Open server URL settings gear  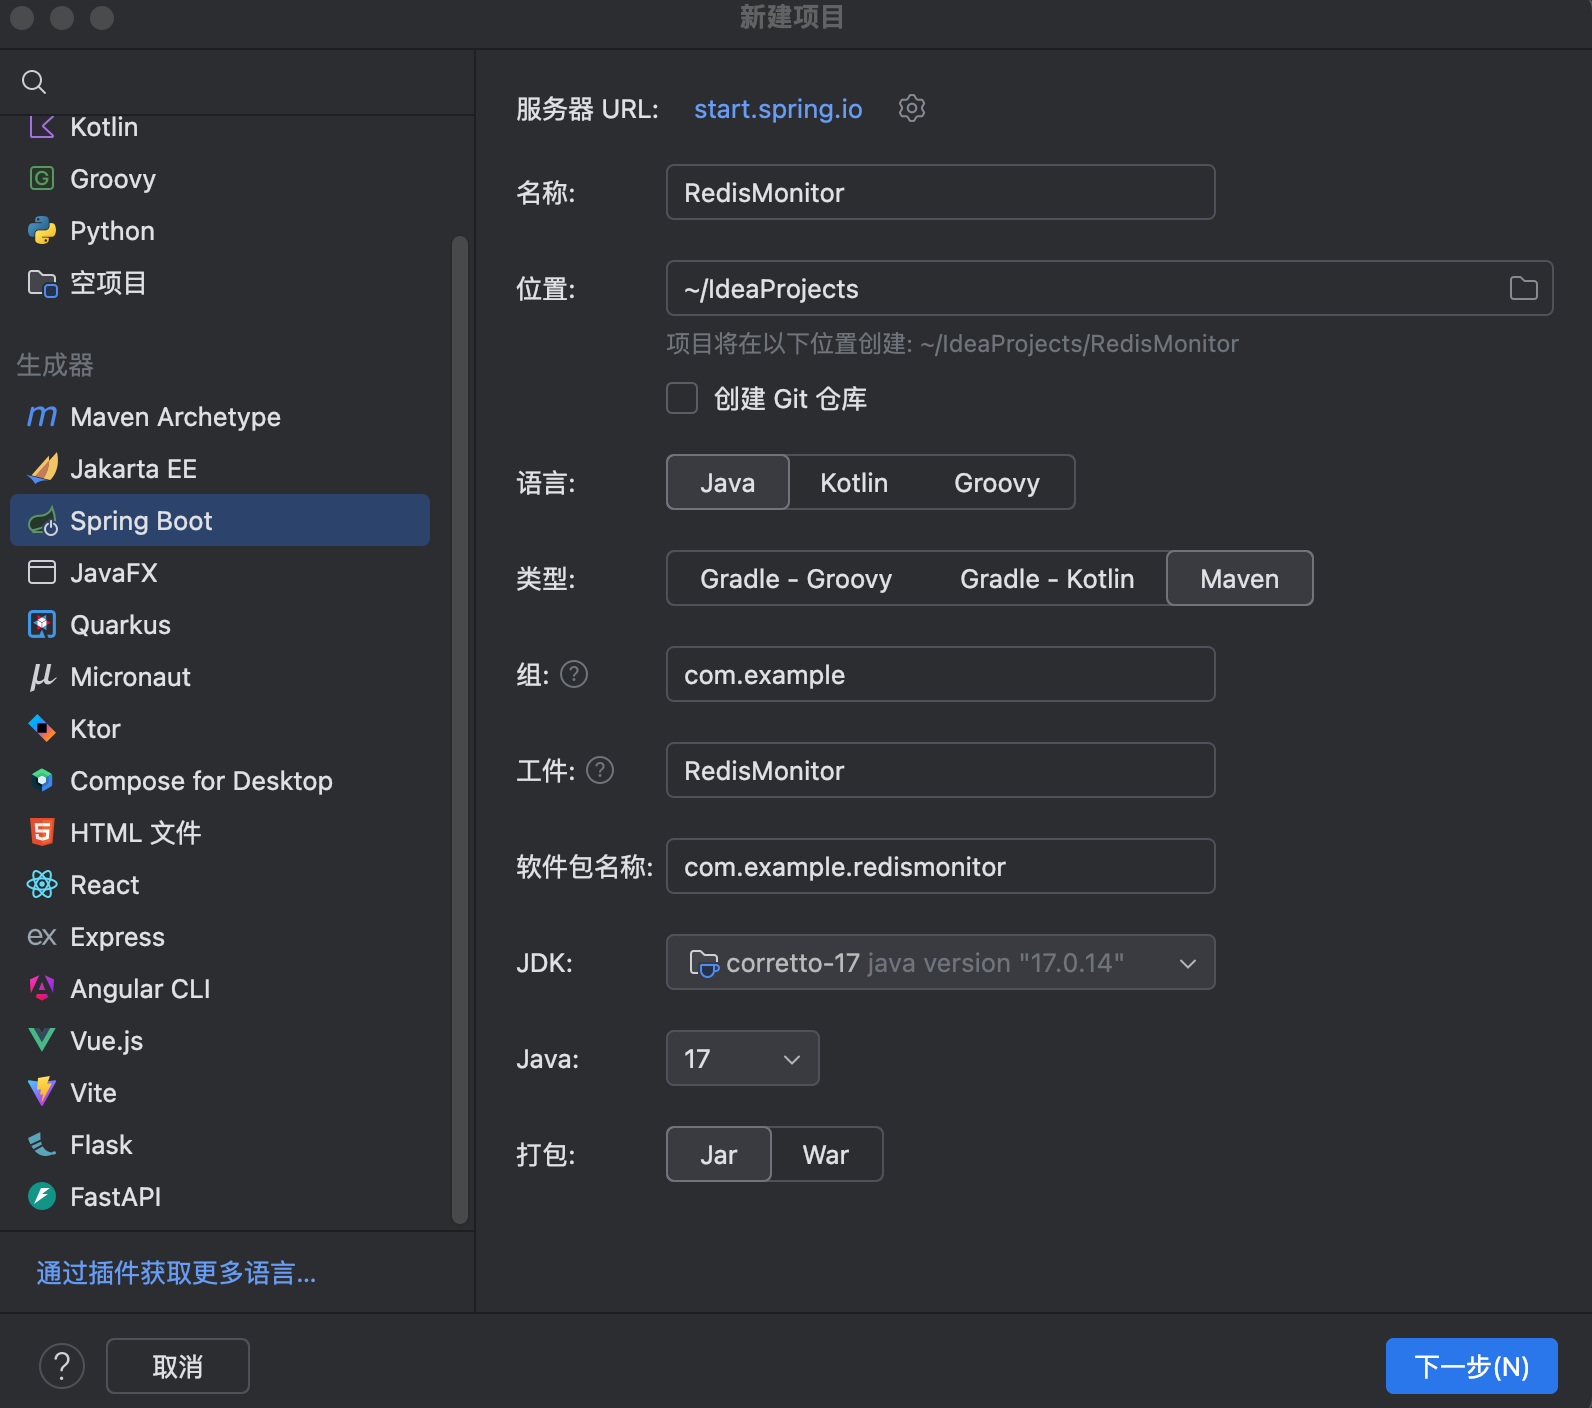point(912,108)
